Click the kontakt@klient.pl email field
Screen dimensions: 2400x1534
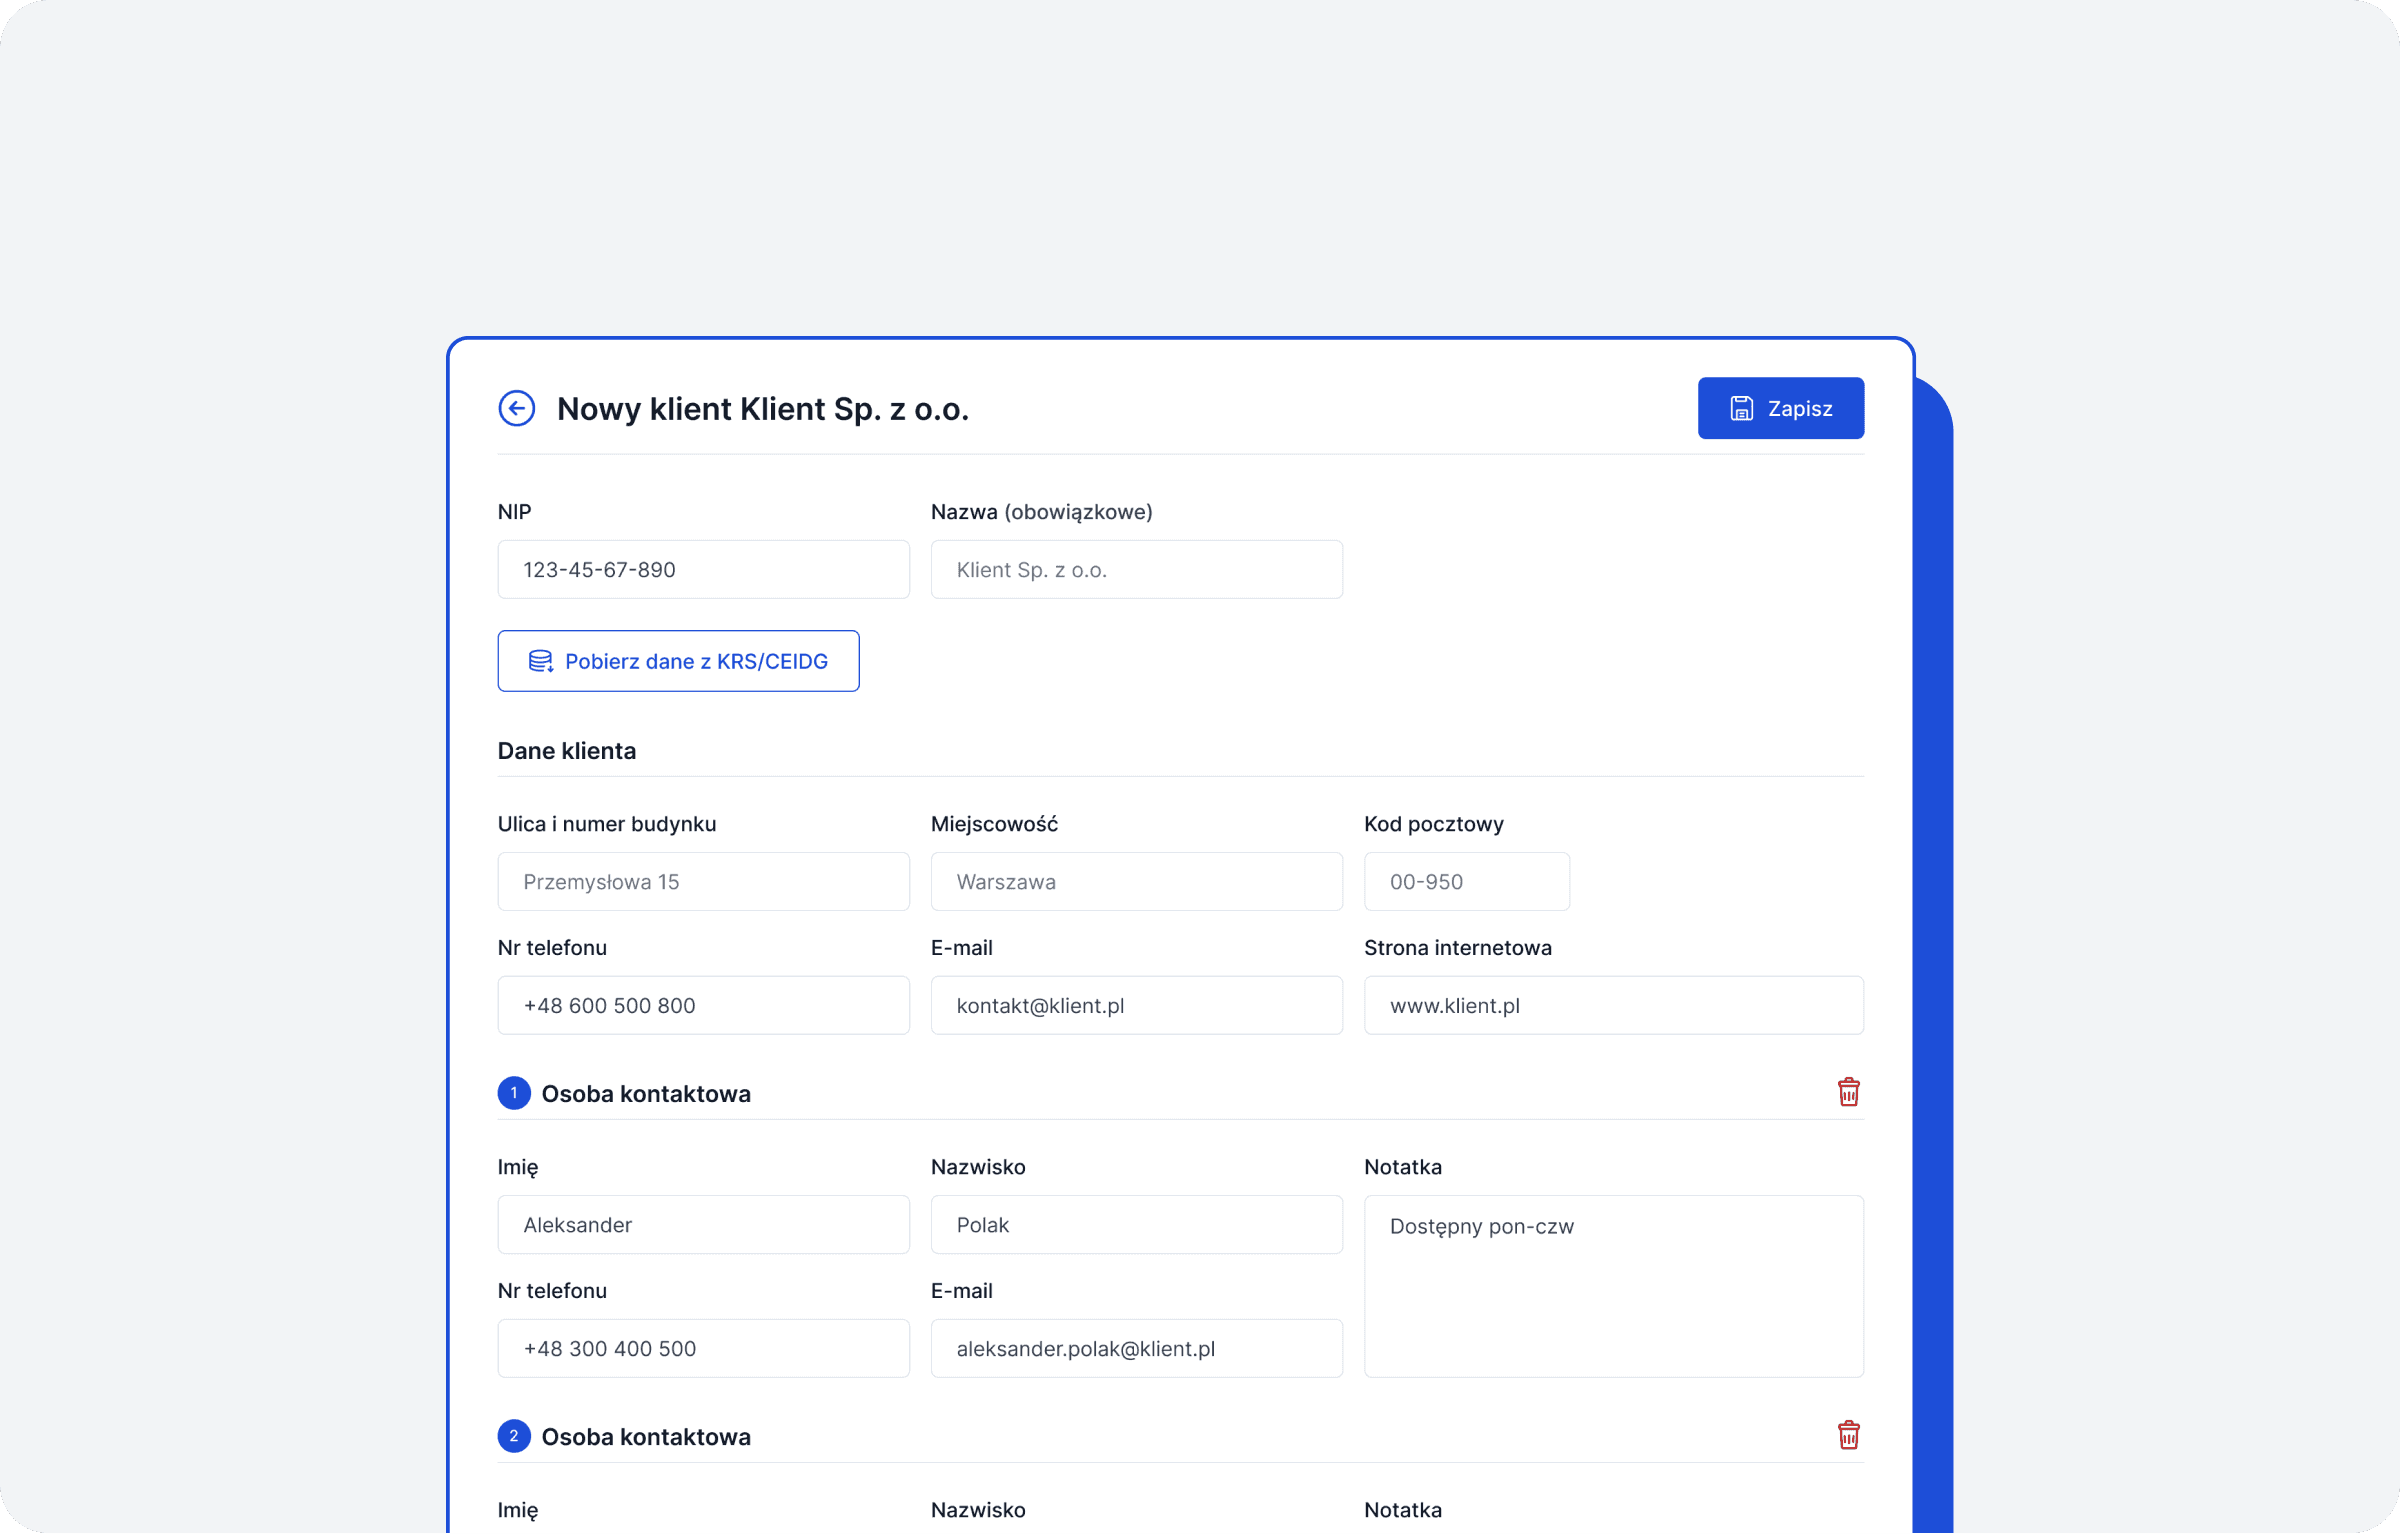(1136, 1005)
